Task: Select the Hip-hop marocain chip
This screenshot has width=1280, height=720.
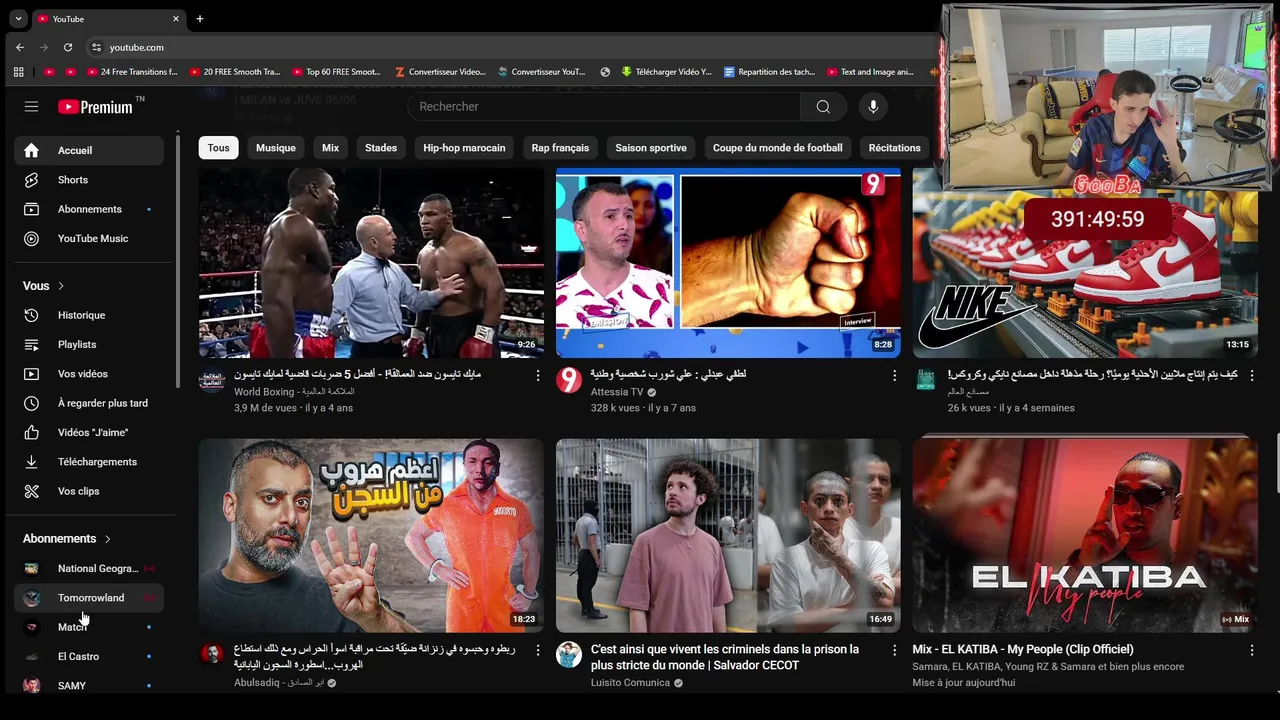Action: click(464, 148)
